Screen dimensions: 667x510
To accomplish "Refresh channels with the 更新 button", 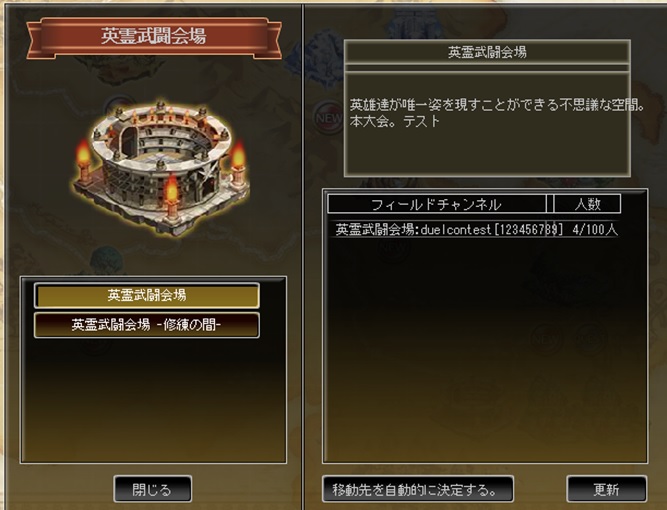I will coord(607,489).
